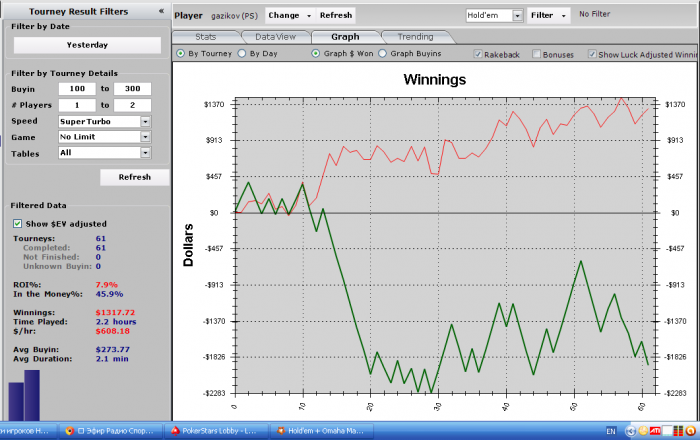Viewport: 700px width, 440px height.
Task: Click the Winnings chart title
Action: (435, 80)
